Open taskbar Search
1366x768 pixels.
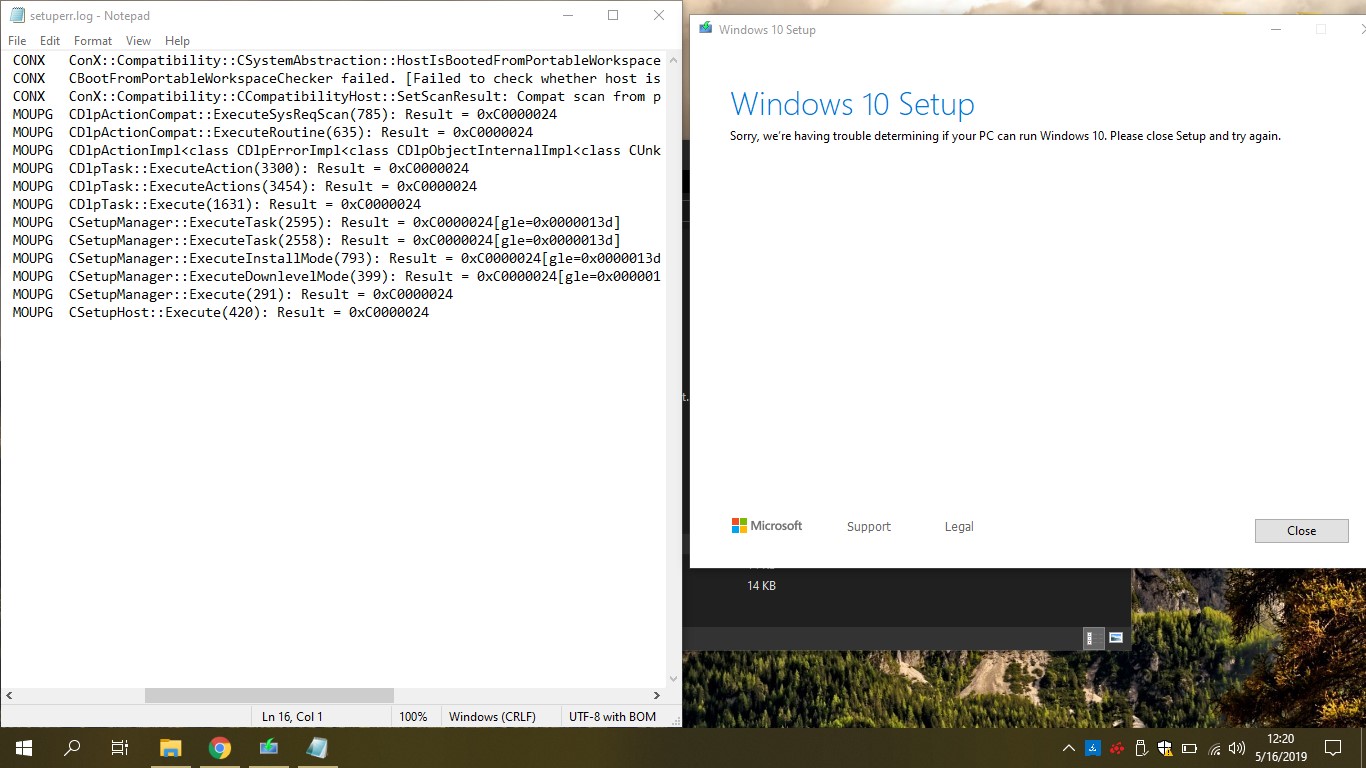72,748
